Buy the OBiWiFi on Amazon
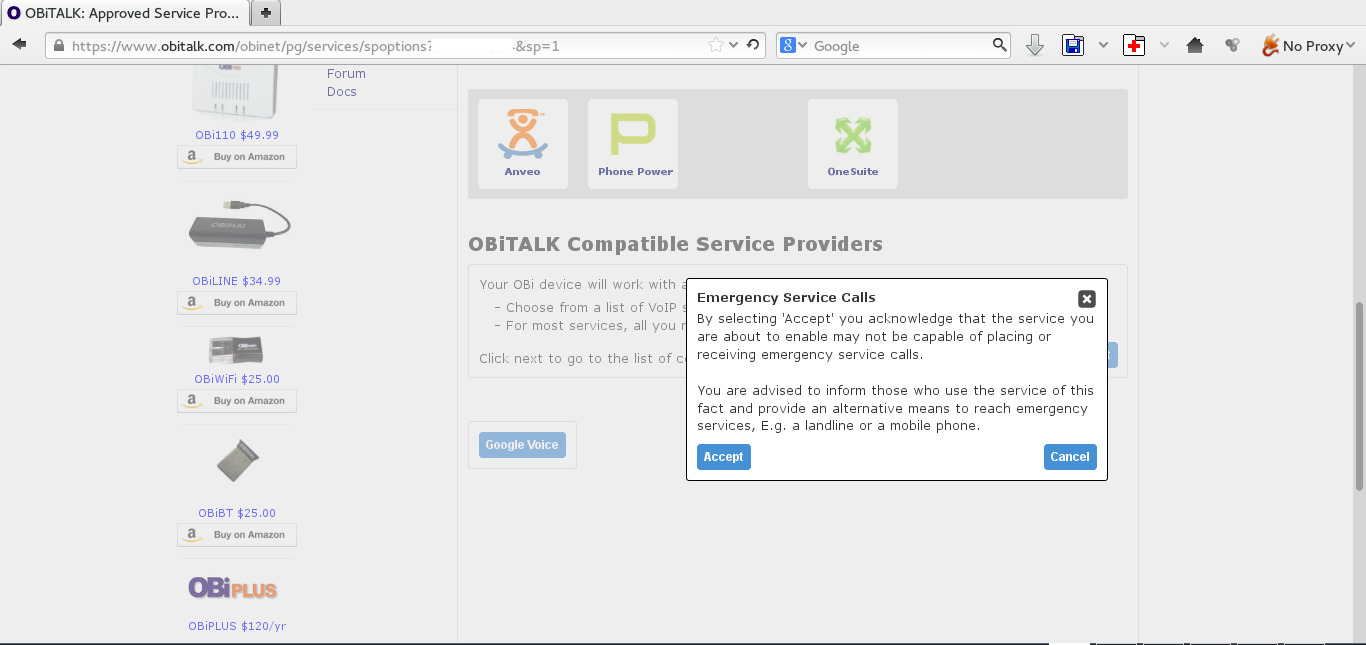The image size is (1366, 645). [237, 401]
